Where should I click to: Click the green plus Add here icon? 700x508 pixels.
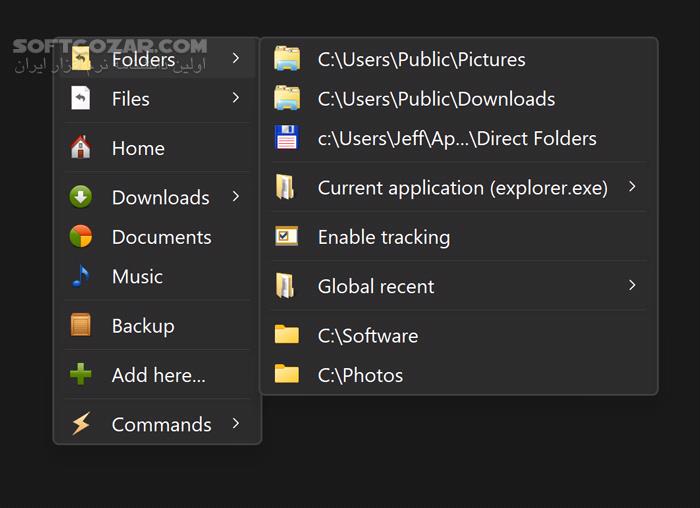click(x=81, y=374)
